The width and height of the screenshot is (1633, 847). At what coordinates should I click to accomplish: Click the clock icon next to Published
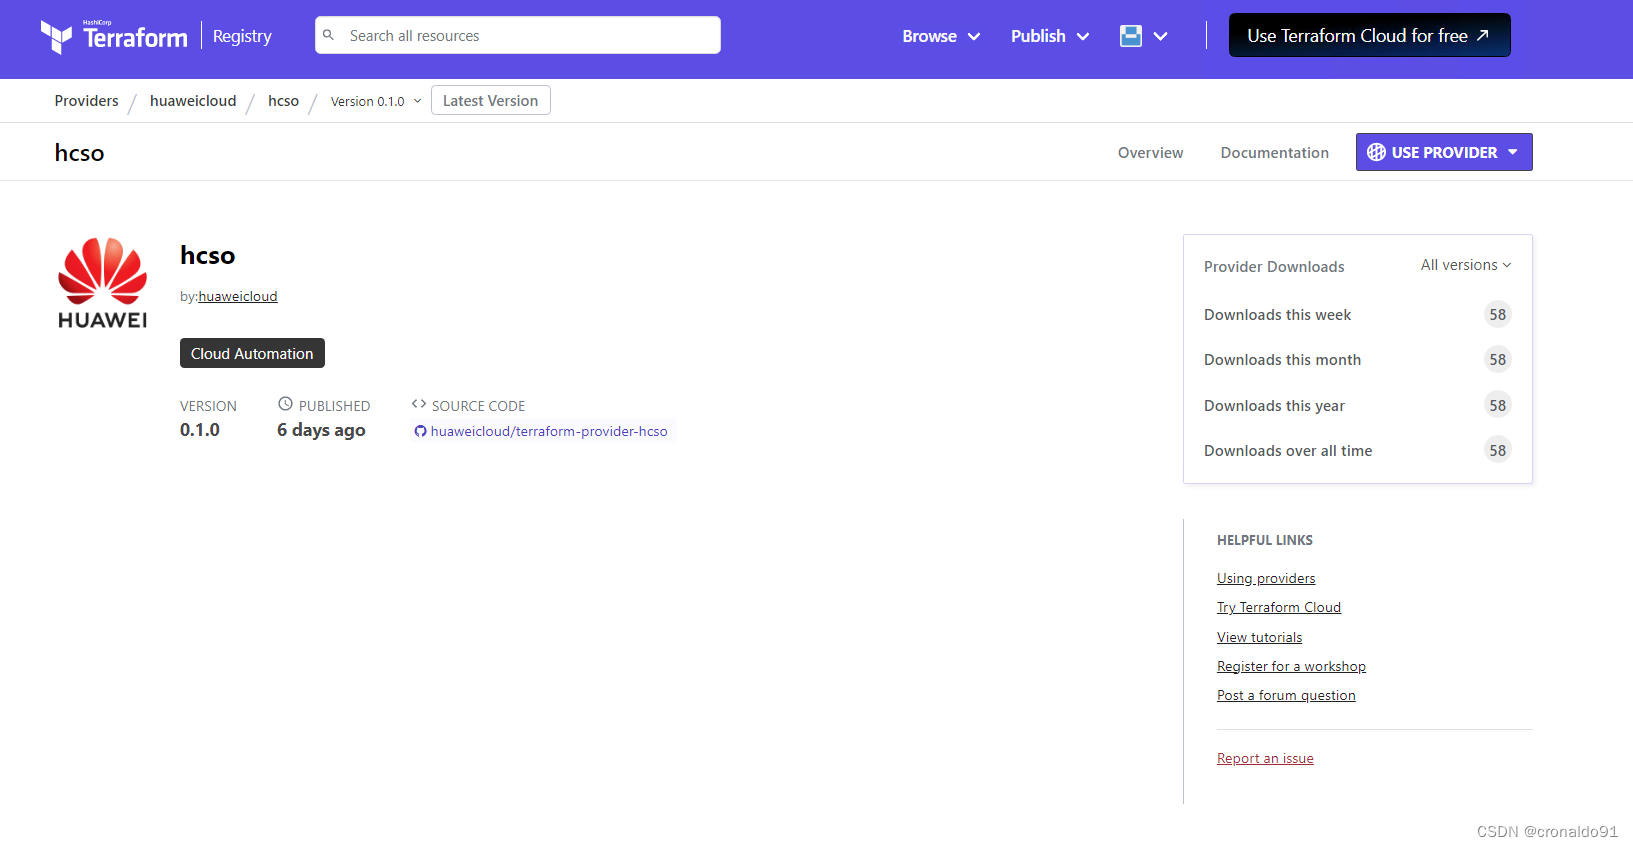coord(285,404)
